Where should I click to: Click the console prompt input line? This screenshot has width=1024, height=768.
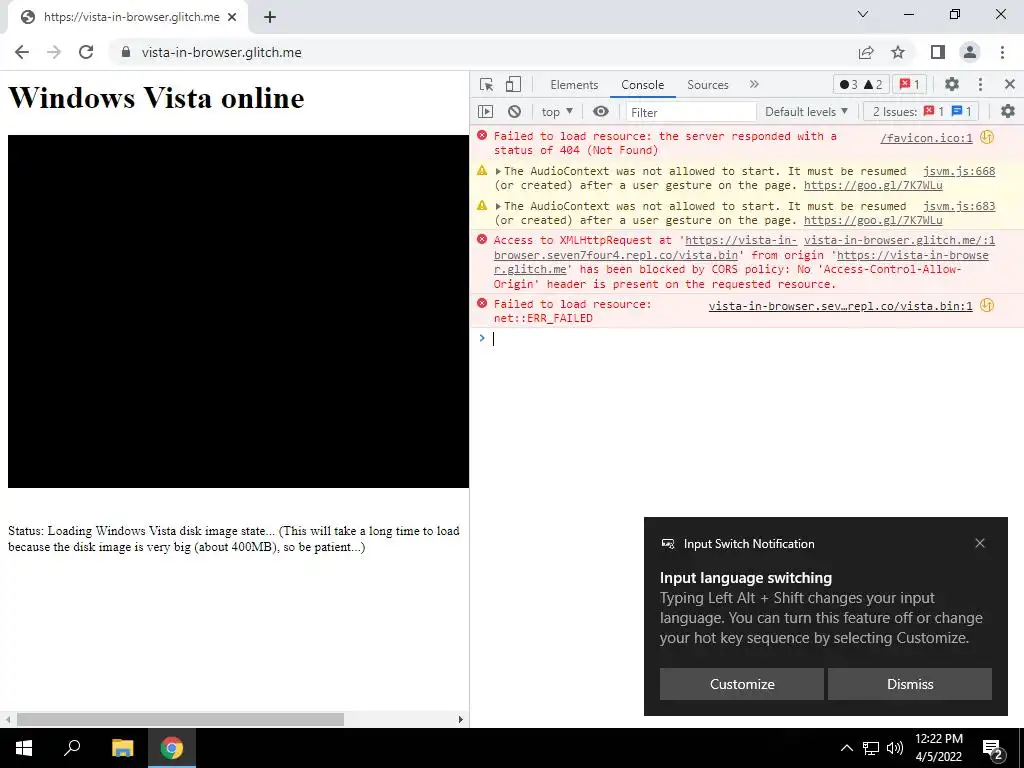(751, 338)
